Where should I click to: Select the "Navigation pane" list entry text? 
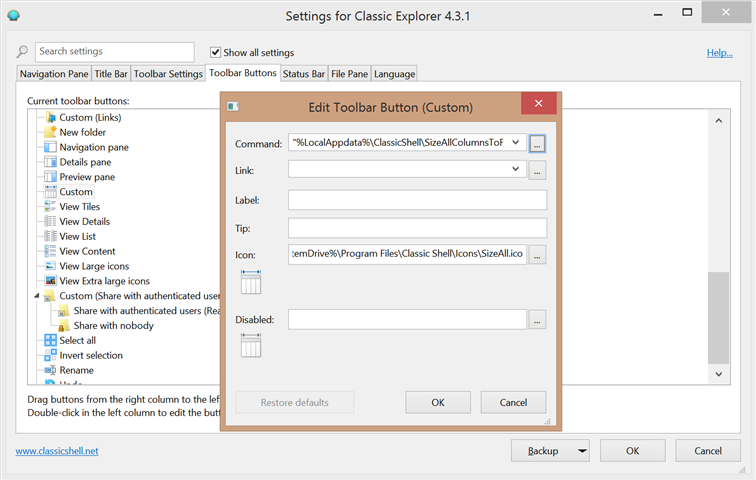[94, 147]
